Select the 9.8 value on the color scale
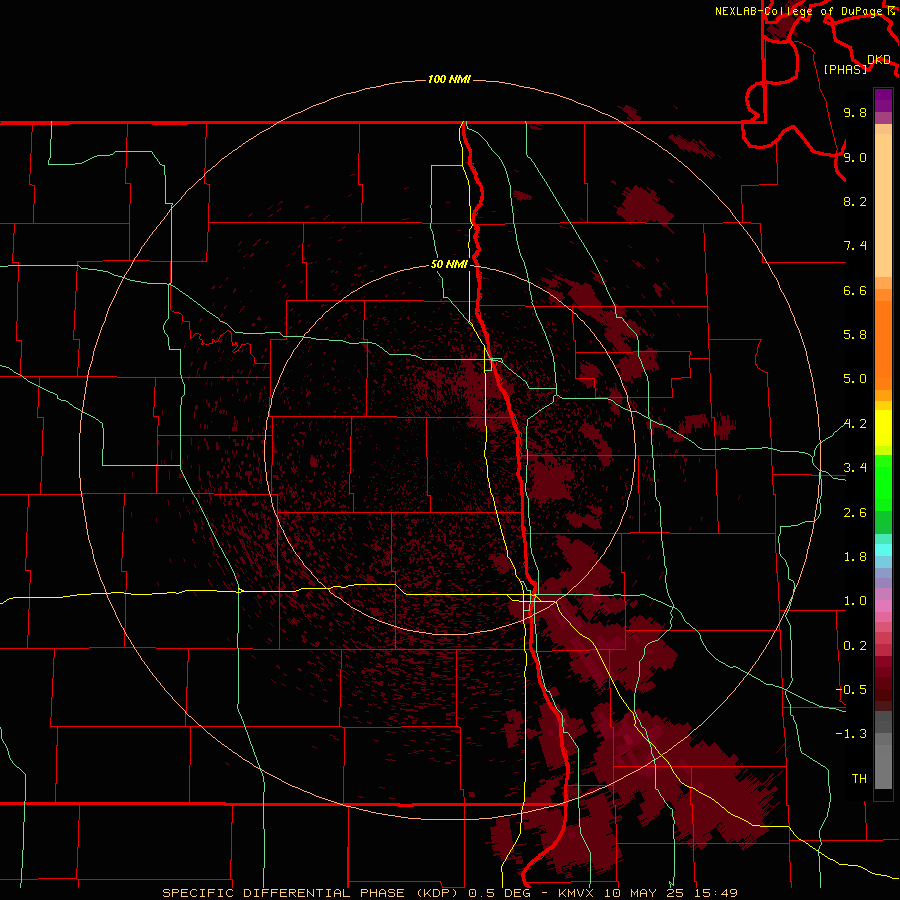900x900 pixels. 855,112
